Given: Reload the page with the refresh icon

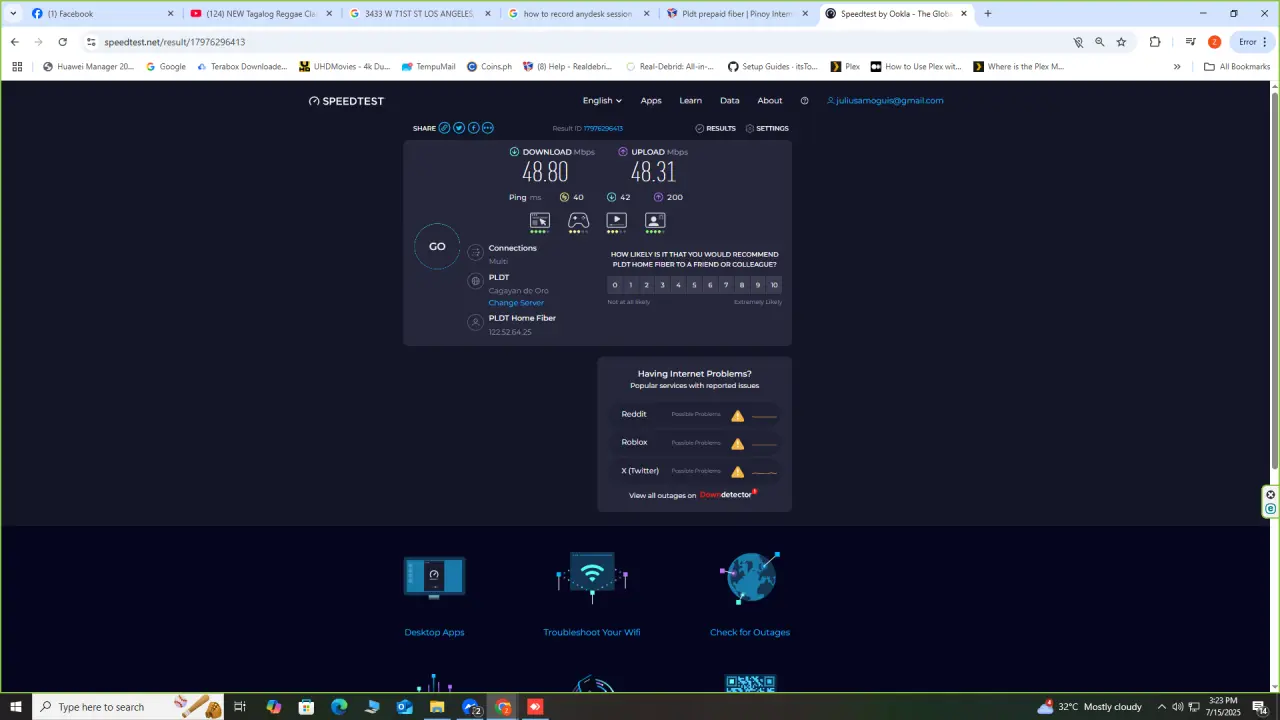Looking at the screenshot, I should tap(62, 42).
